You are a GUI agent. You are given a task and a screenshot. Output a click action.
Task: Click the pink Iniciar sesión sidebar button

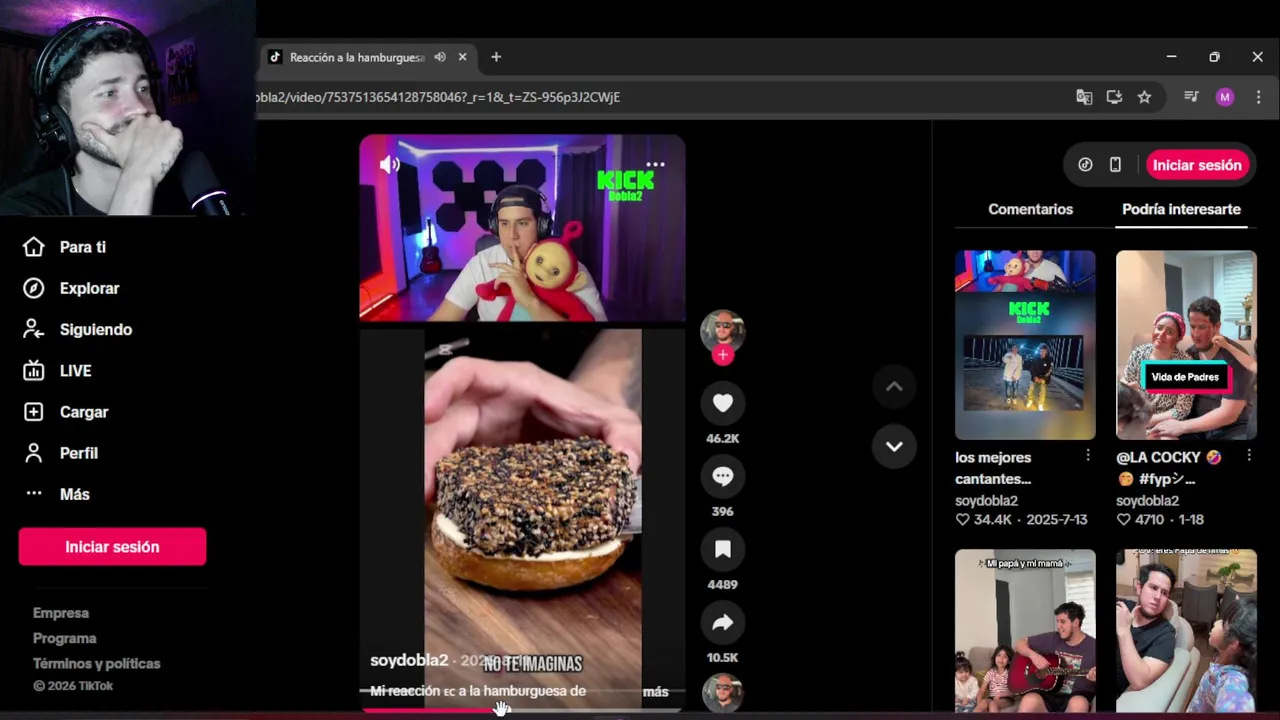pos(112,547)
